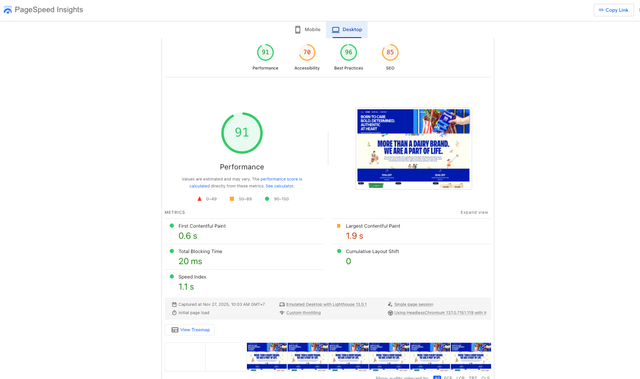
Task: Click the Speed Index value 1.1 s
Action: [x=186, y=286]
